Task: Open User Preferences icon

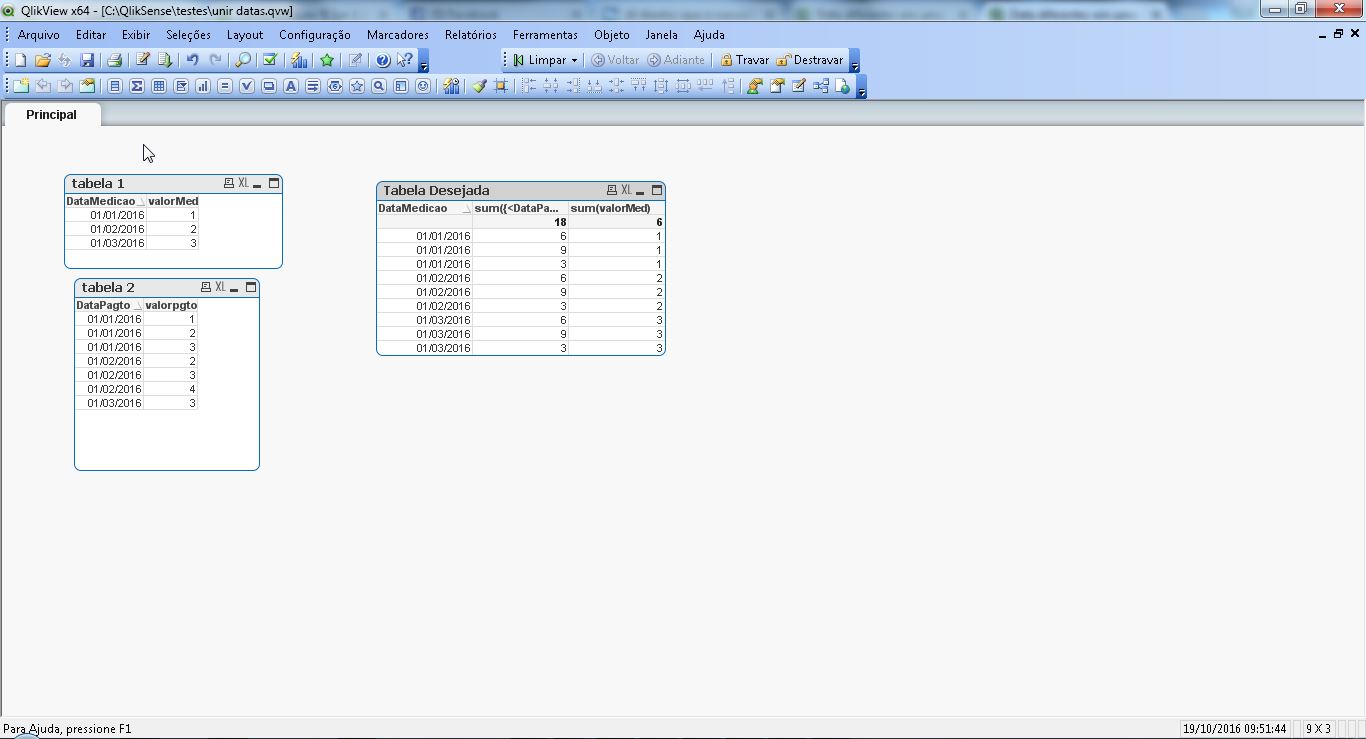Action: [755, 86]
